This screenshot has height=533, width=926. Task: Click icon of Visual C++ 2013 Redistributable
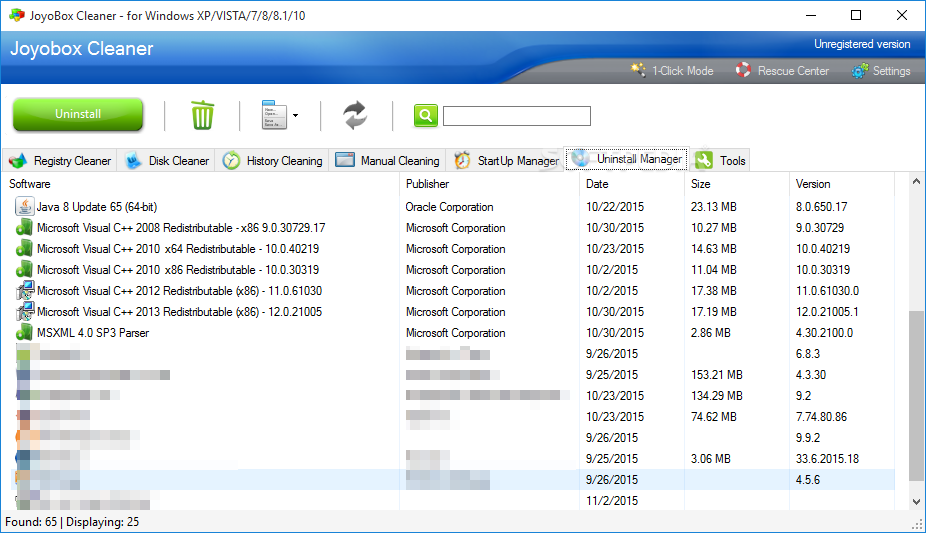coord(25,312)
